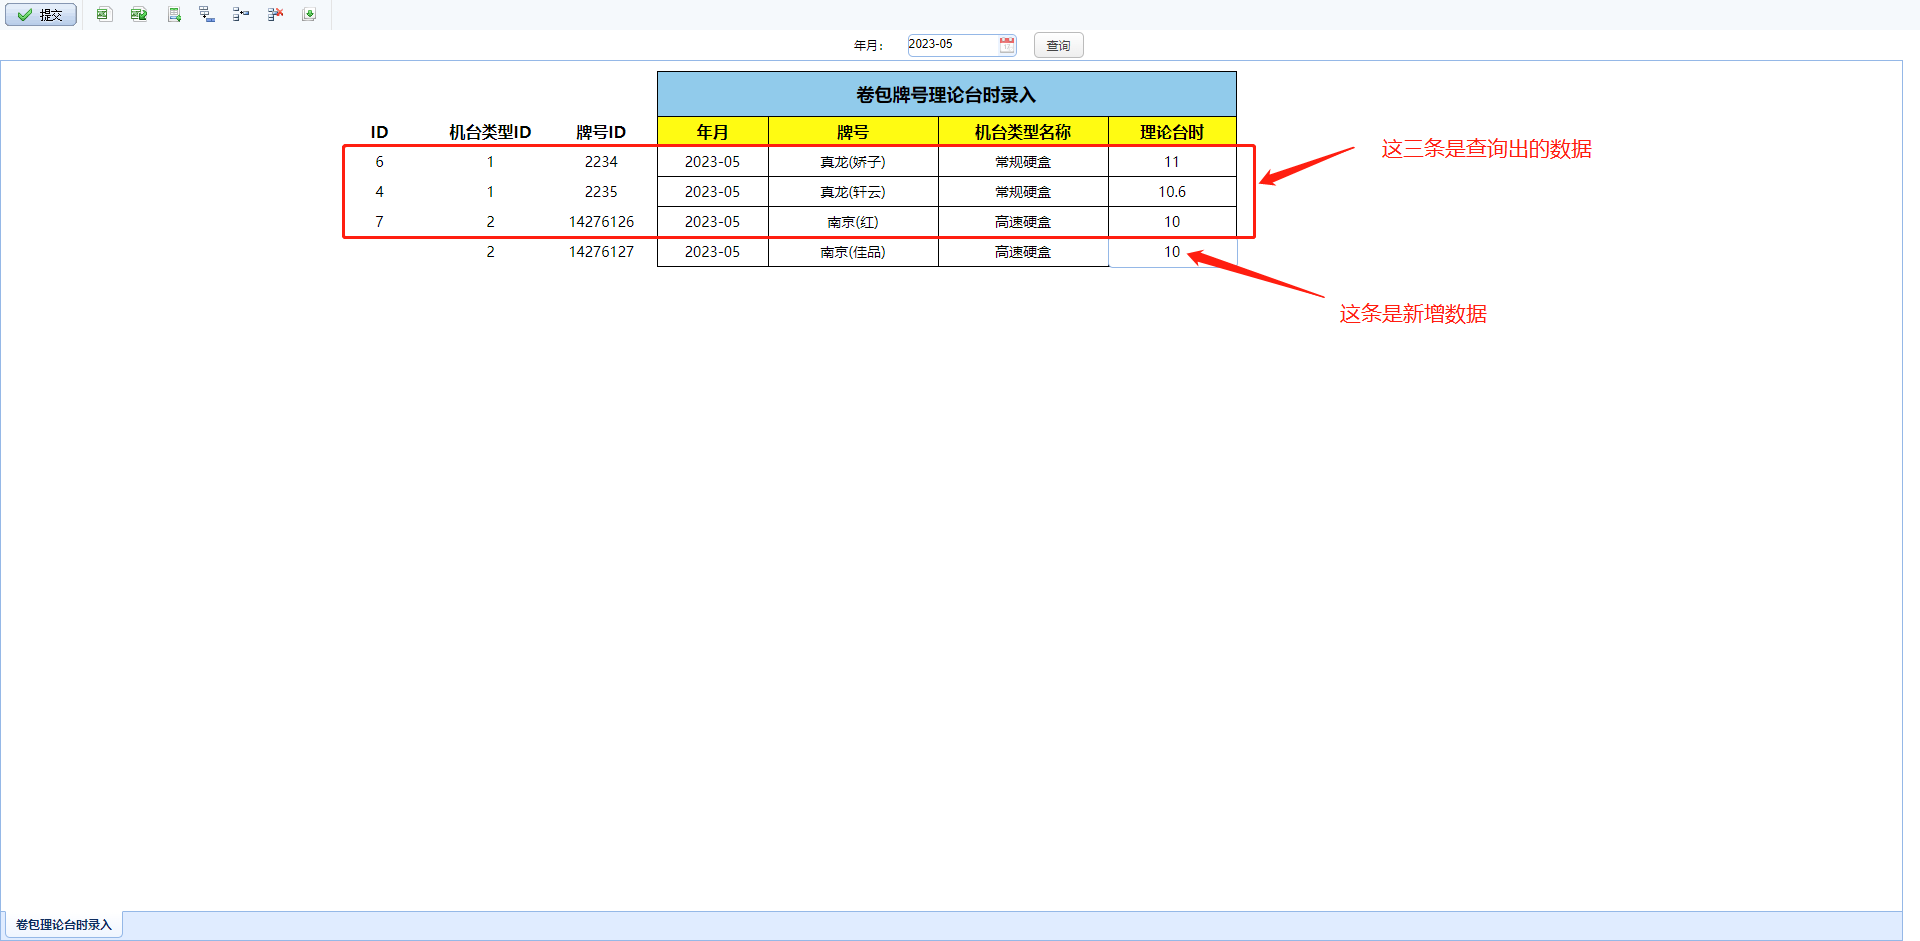The height and width of the screenshot is (941, 1920).
Task: Click the 提交 submit button
Action: (x=41, y=15)
